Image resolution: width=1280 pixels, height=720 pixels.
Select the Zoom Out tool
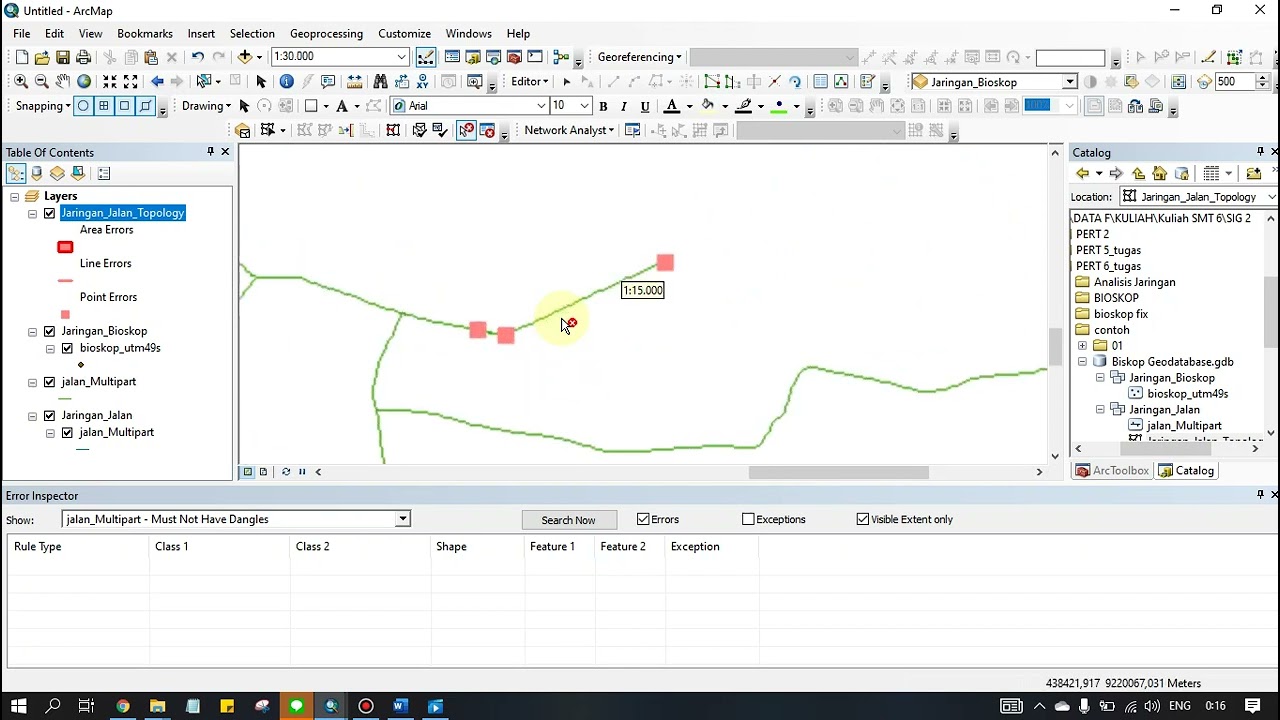click(42, 81)
